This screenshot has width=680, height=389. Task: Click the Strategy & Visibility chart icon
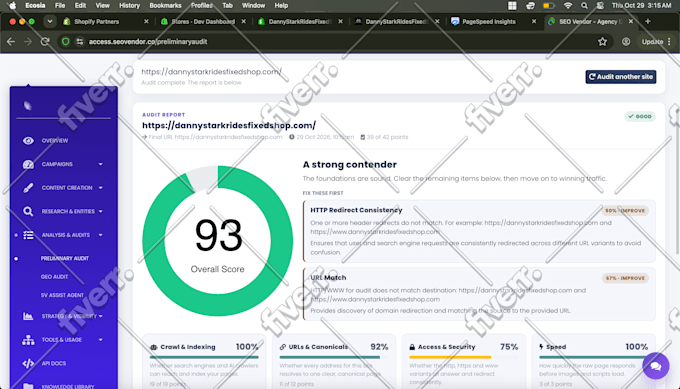tap(28, 316)
